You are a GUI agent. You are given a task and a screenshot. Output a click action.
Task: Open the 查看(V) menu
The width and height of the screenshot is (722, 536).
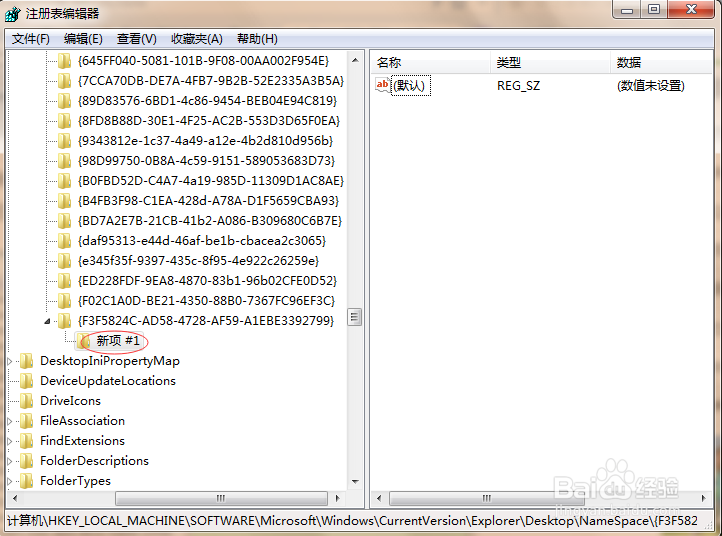tap(136, 39)
